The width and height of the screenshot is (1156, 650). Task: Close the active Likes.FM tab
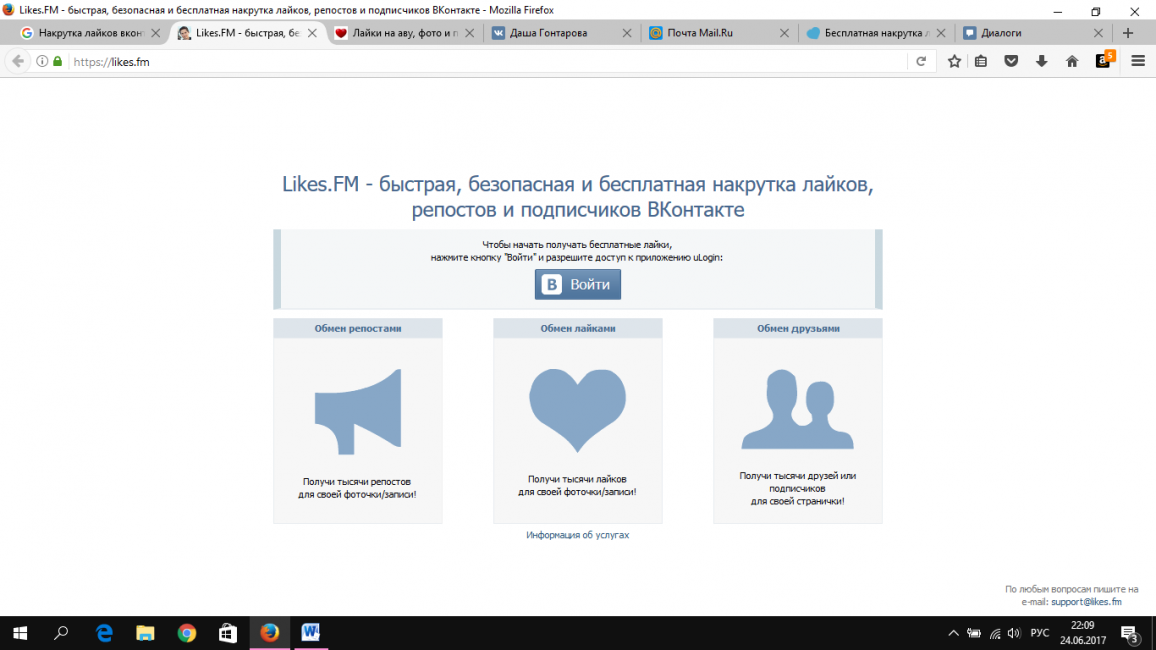[x=313, y=33]
